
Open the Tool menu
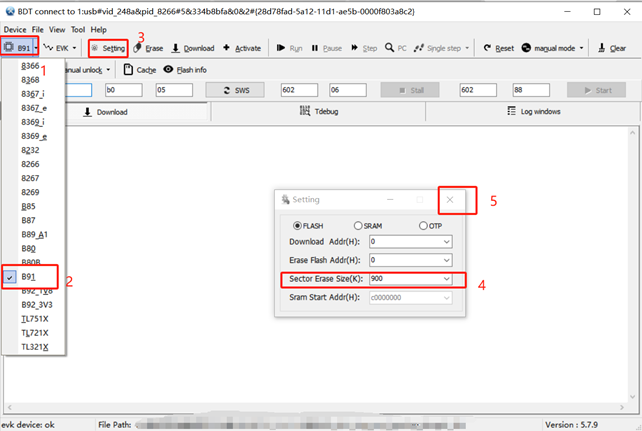pos(78,30)
